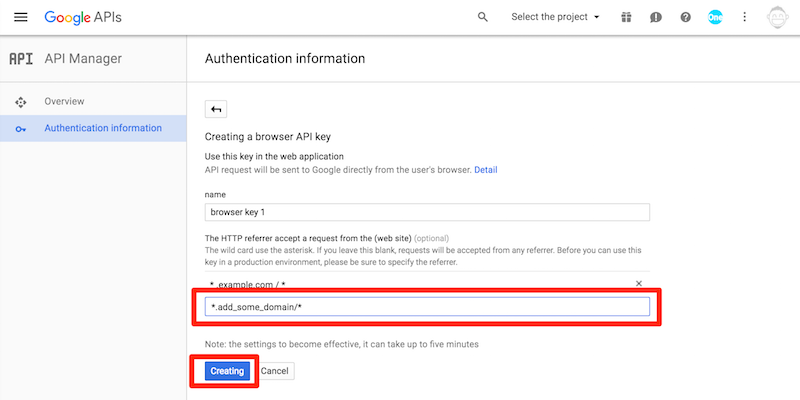Screen dimensions: 800x400
Task: Click the Cancel button
Action: pyautogui.click(x=274, y=371)
